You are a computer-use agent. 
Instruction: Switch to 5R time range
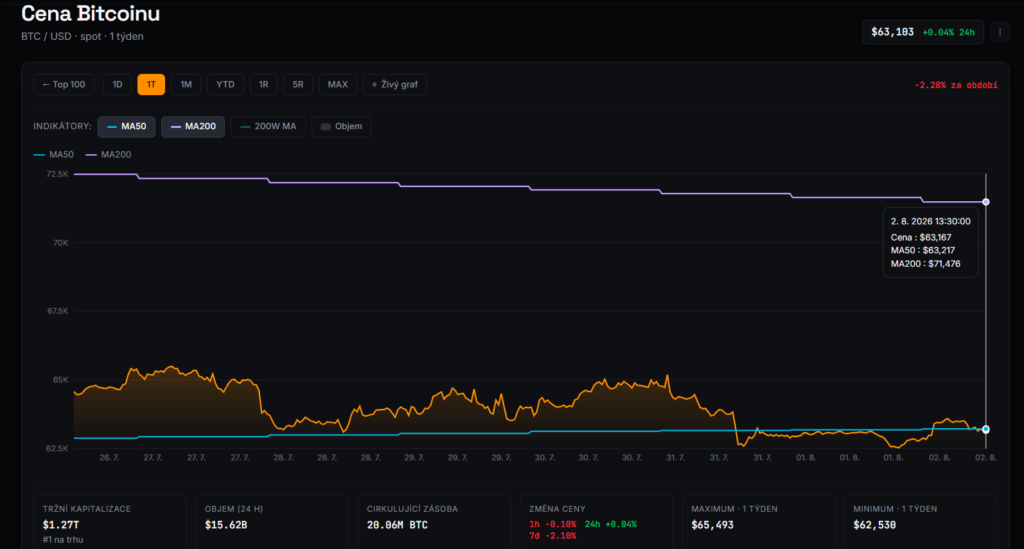(298, 84)
